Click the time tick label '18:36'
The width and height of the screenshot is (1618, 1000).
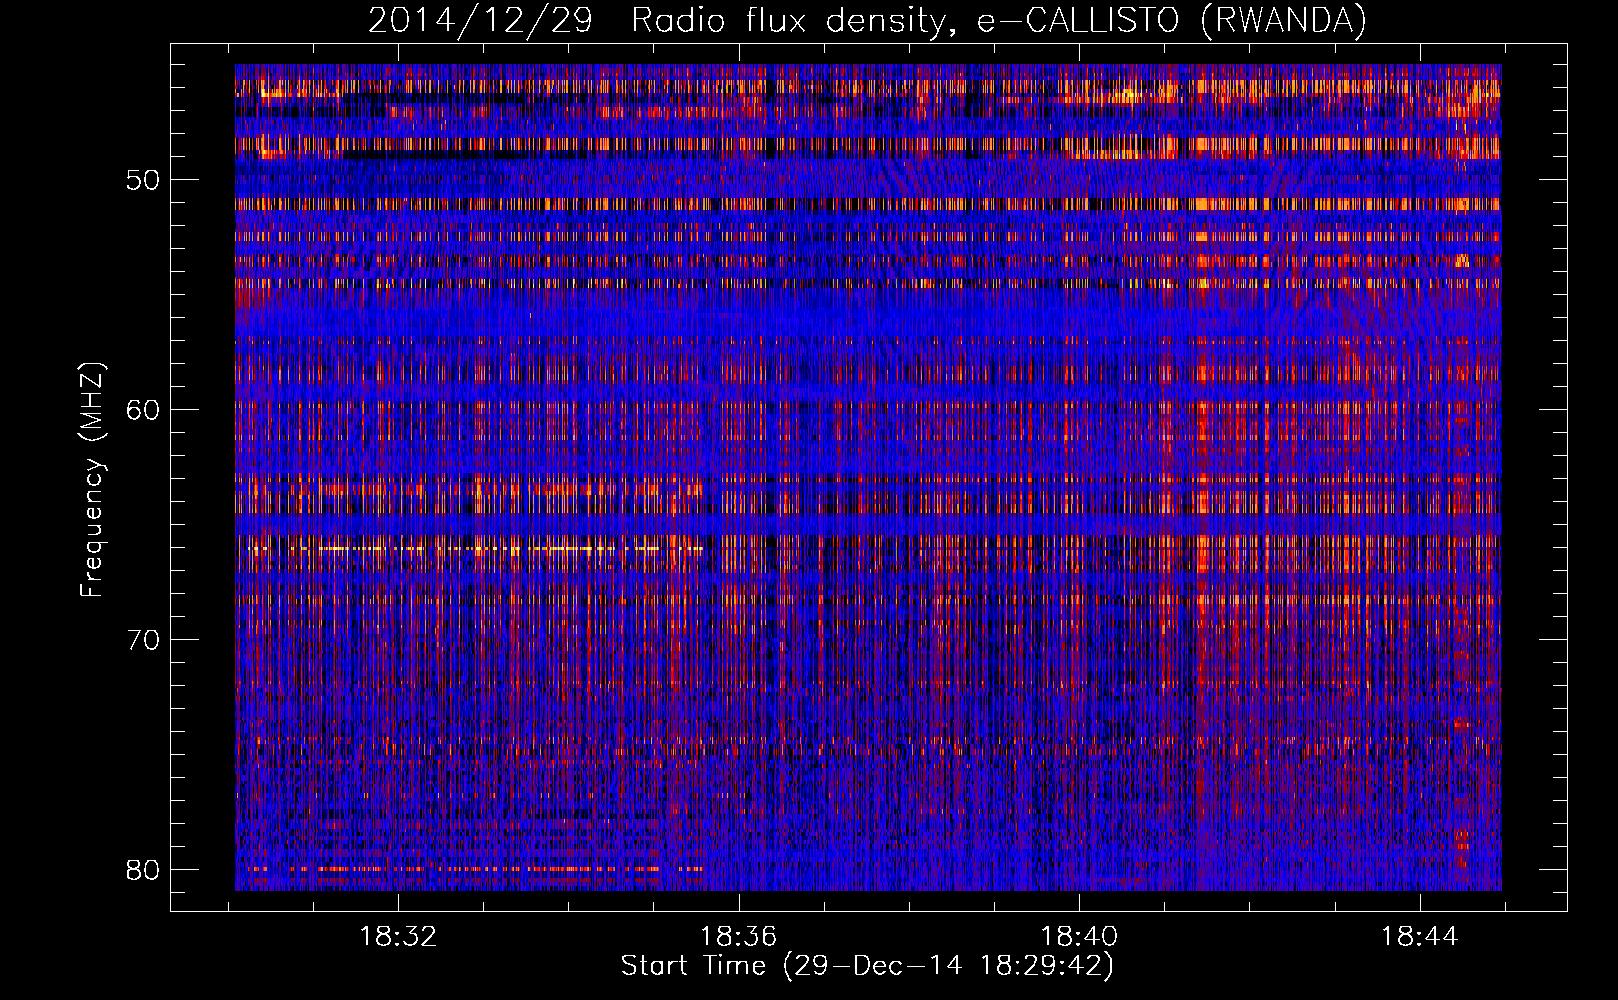[738, 937]
